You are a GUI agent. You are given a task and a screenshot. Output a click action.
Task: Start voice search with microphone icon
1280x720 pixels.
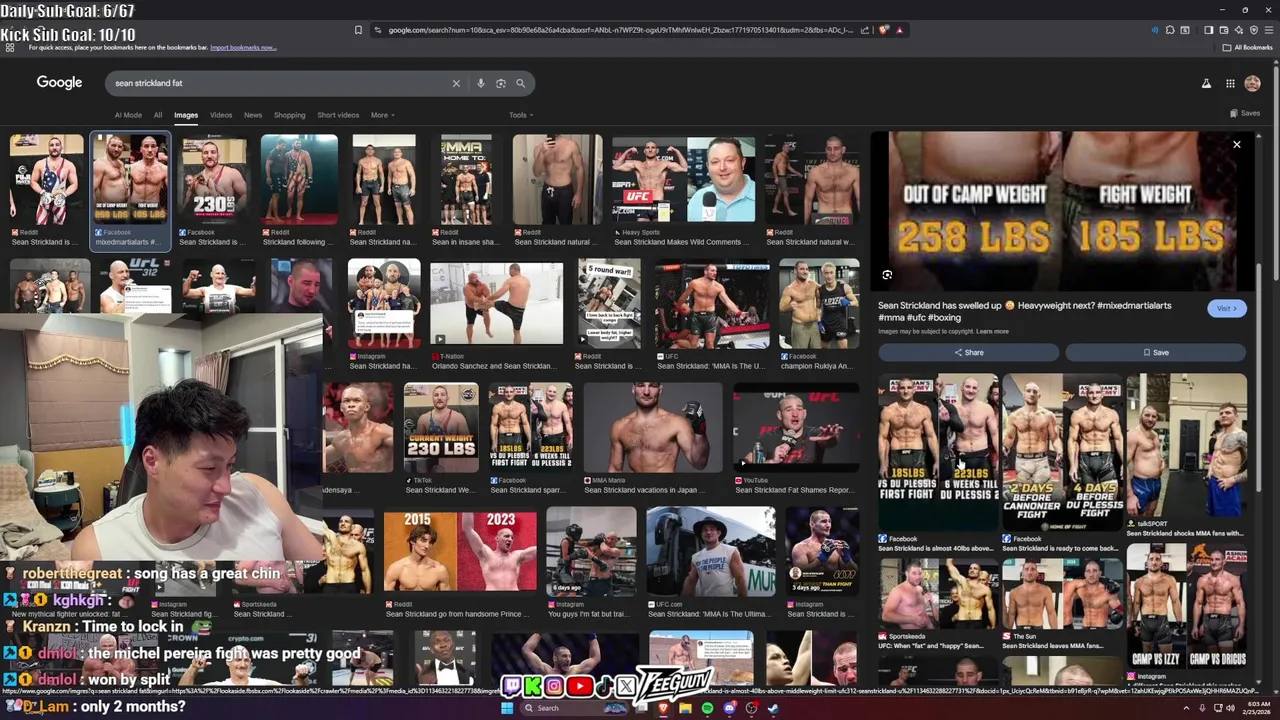click(x=480, y=83)
